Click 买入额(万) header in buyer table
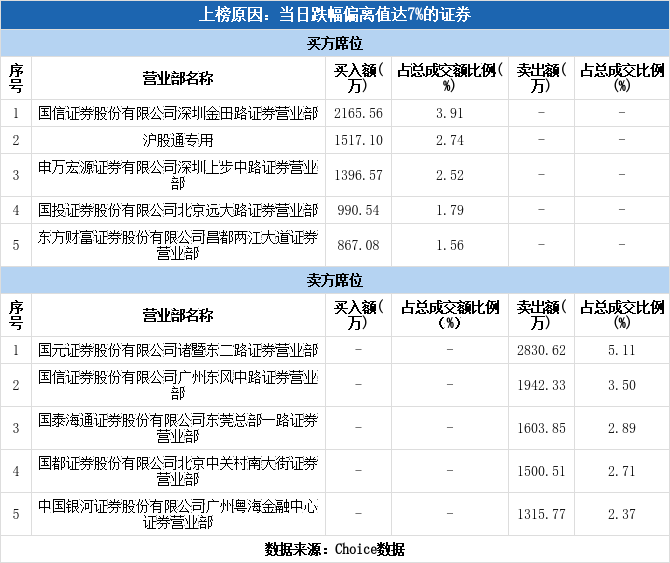 pos(359,78)
